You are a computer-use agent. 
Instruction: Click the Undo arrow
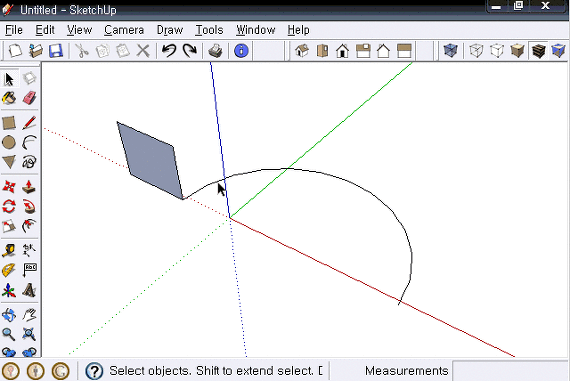(169, 51)
